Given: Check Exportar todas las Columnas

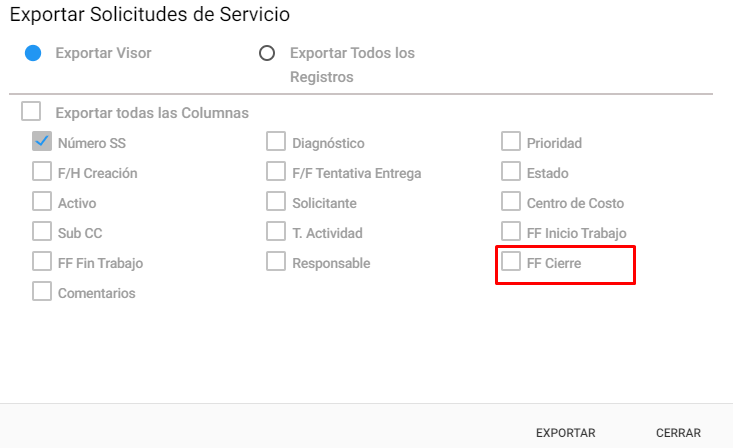Looking at the screenshot, I should click(31, 111).
